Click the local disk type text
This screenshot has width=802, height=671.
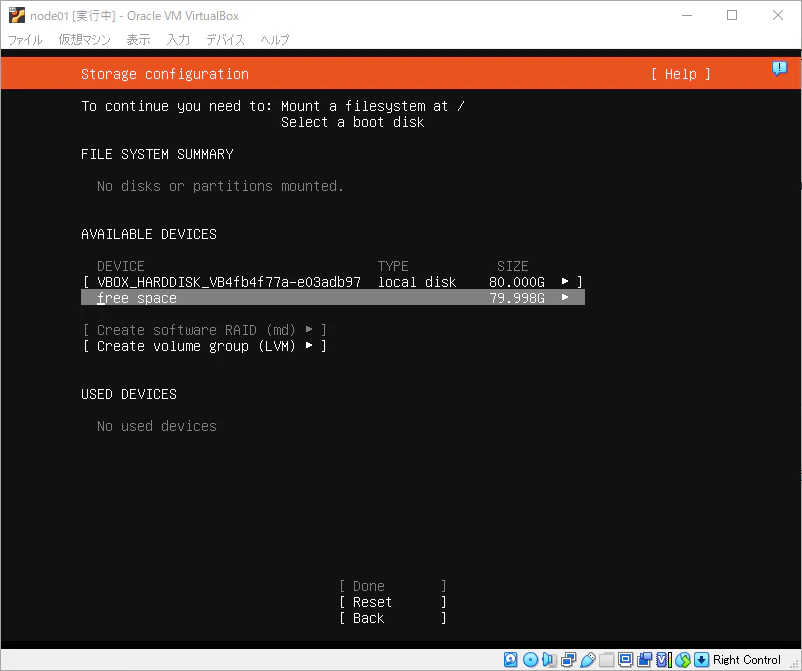pos(417,282)
